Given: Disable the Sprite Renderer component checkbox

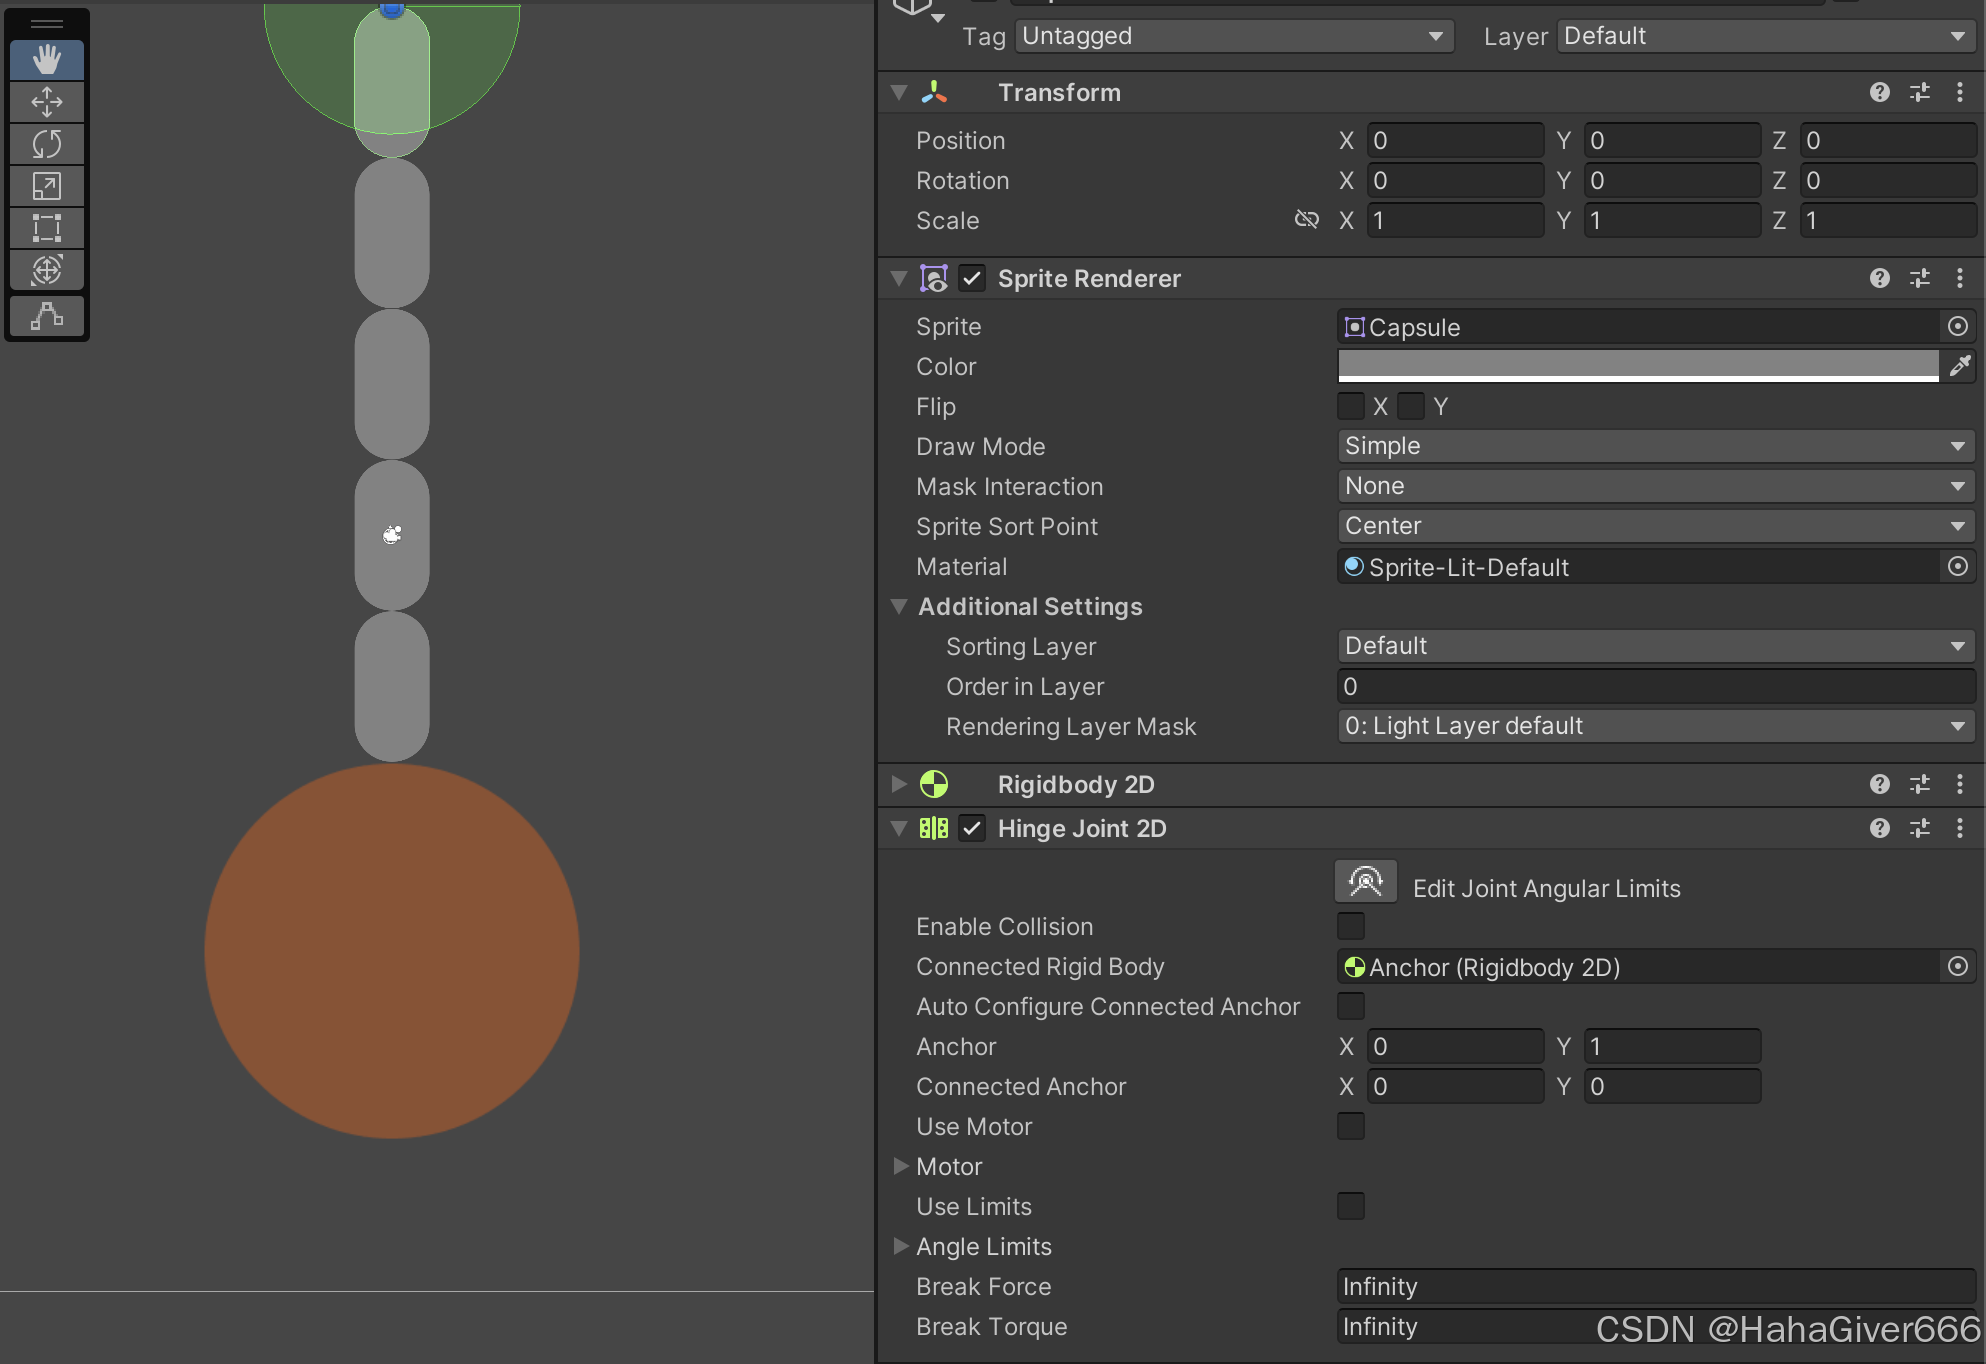Looking at the screenshot, I should pos(972,278).
